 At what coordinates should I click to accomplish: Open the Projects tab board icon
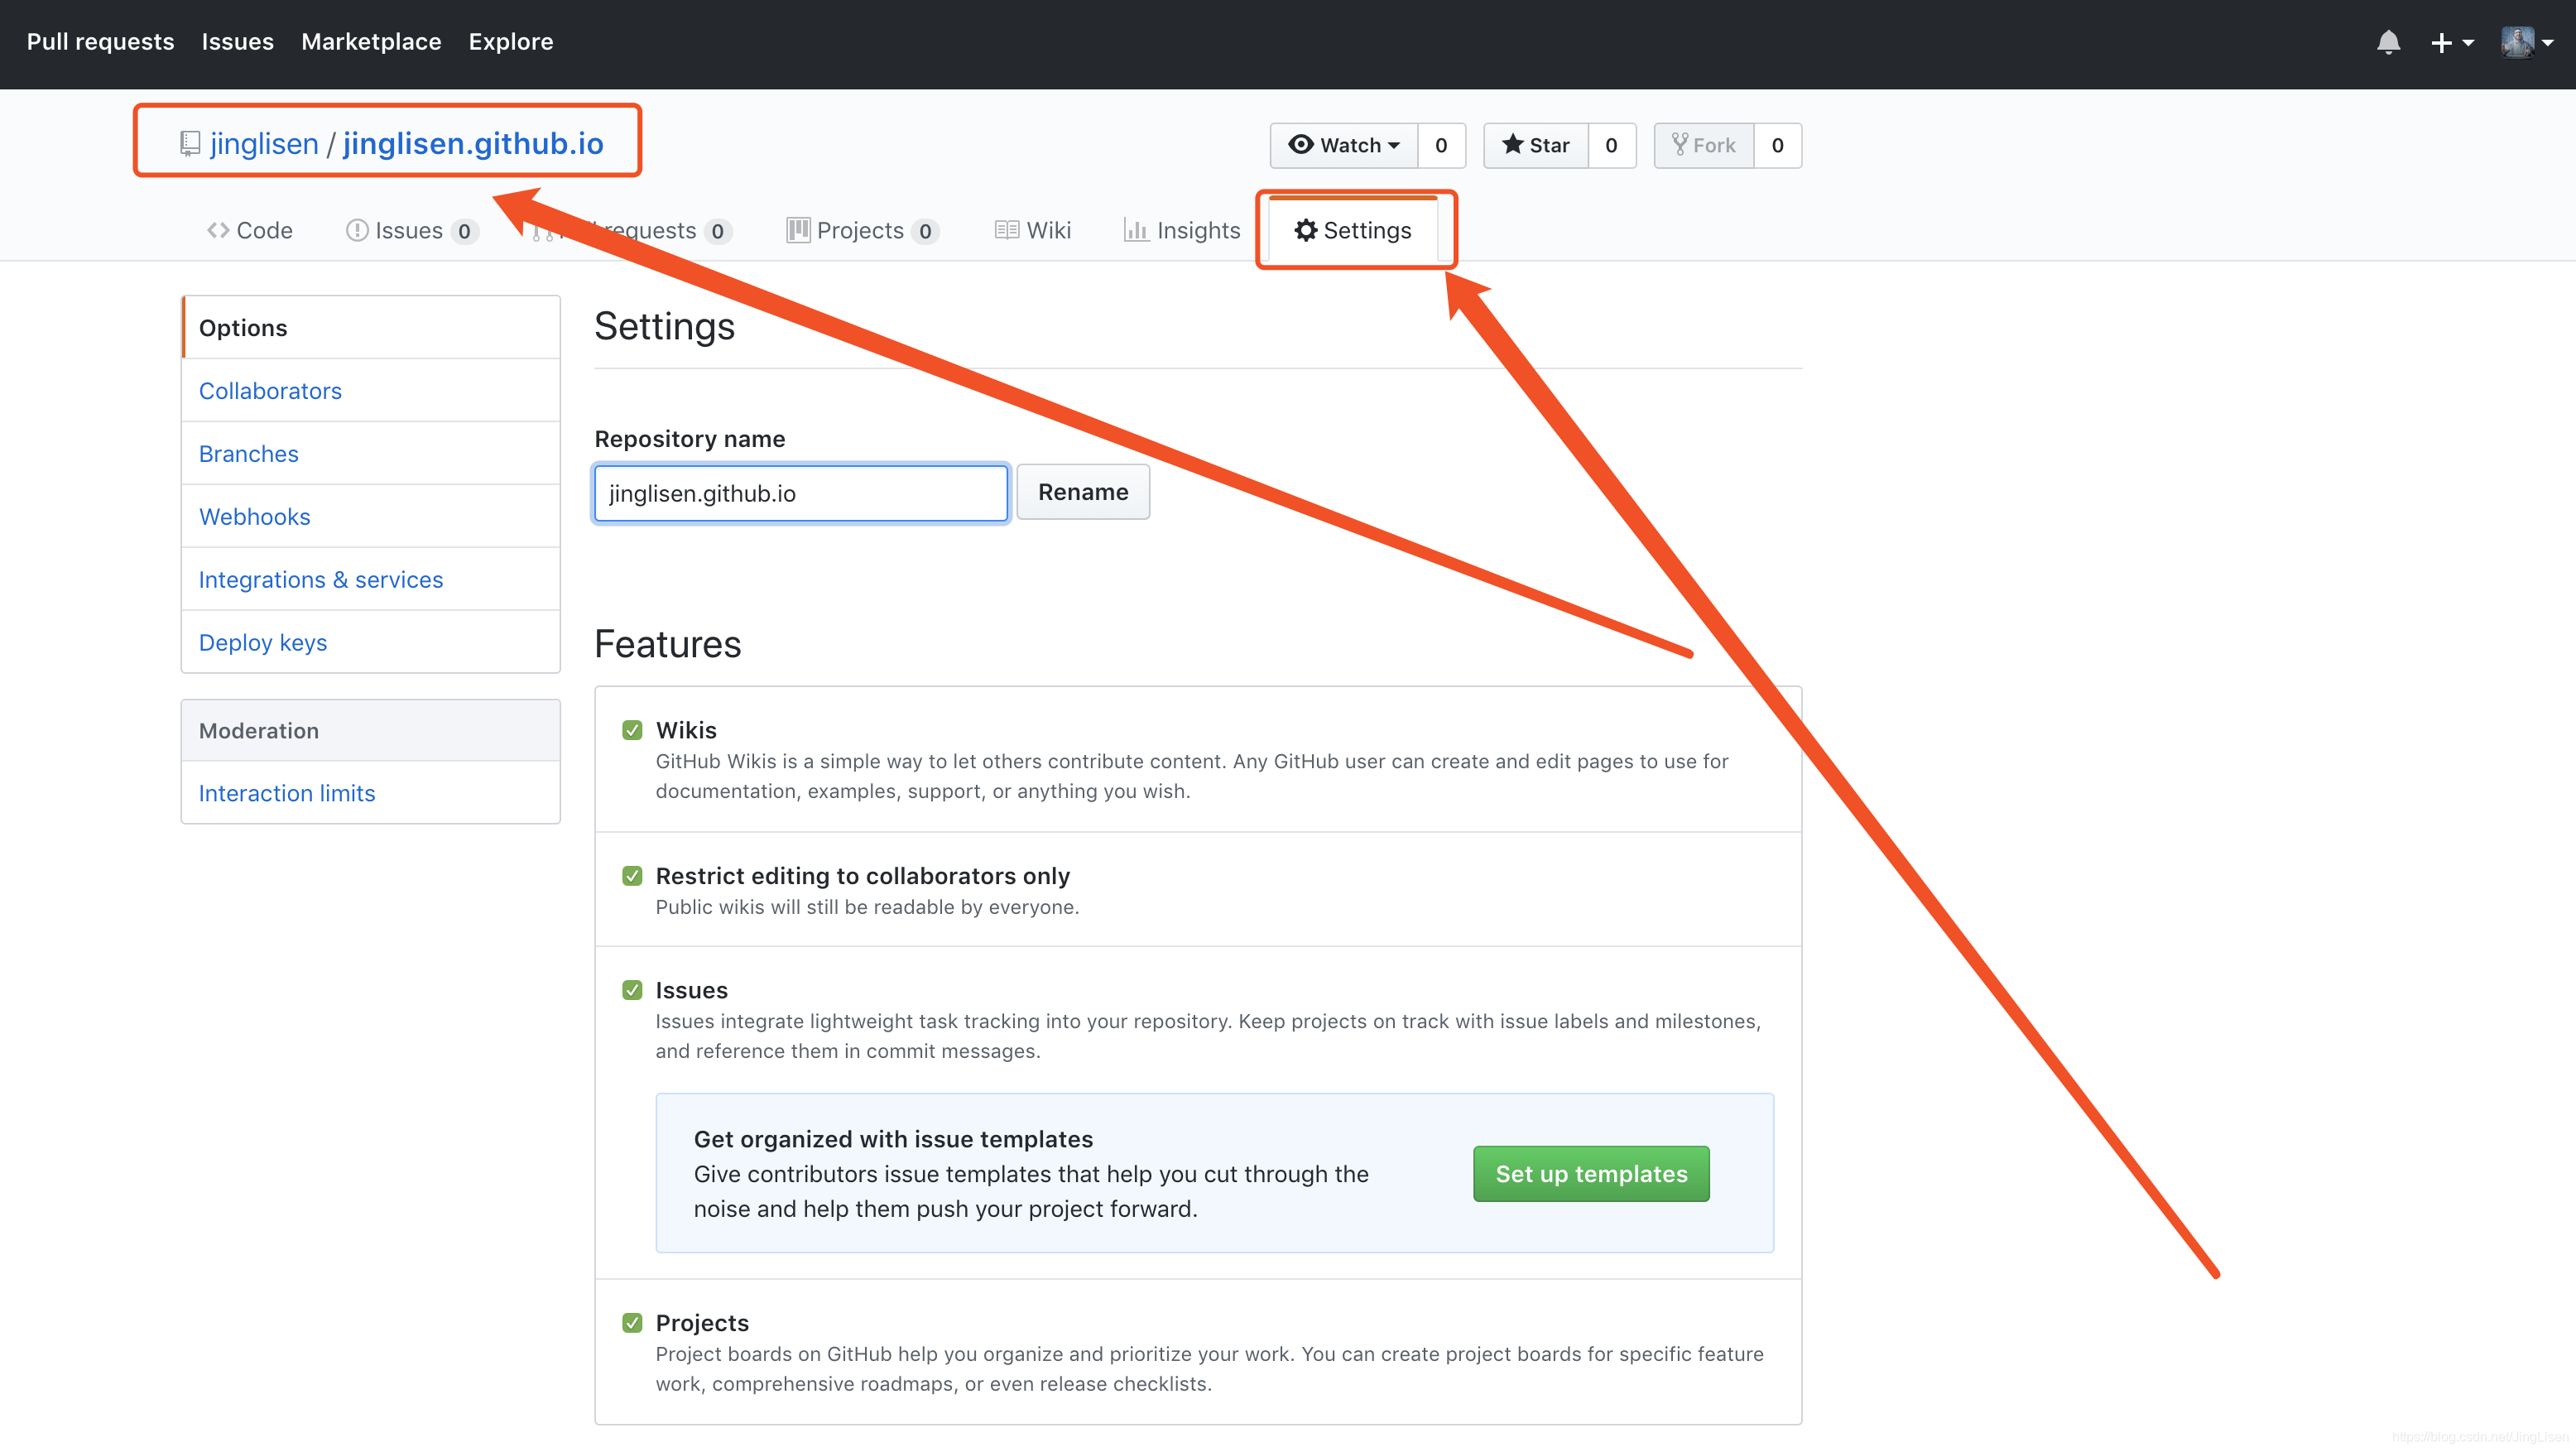click(798, 230)
